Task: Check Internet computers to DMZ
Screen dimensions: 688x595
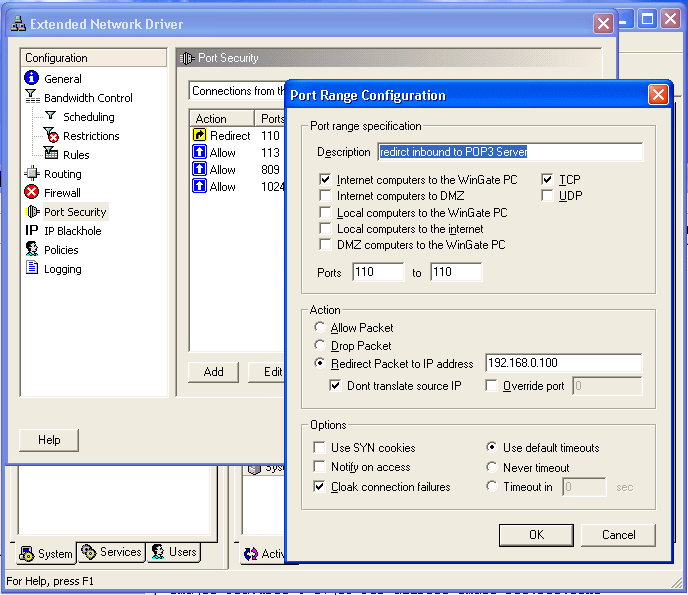Action: click(325, 195)
